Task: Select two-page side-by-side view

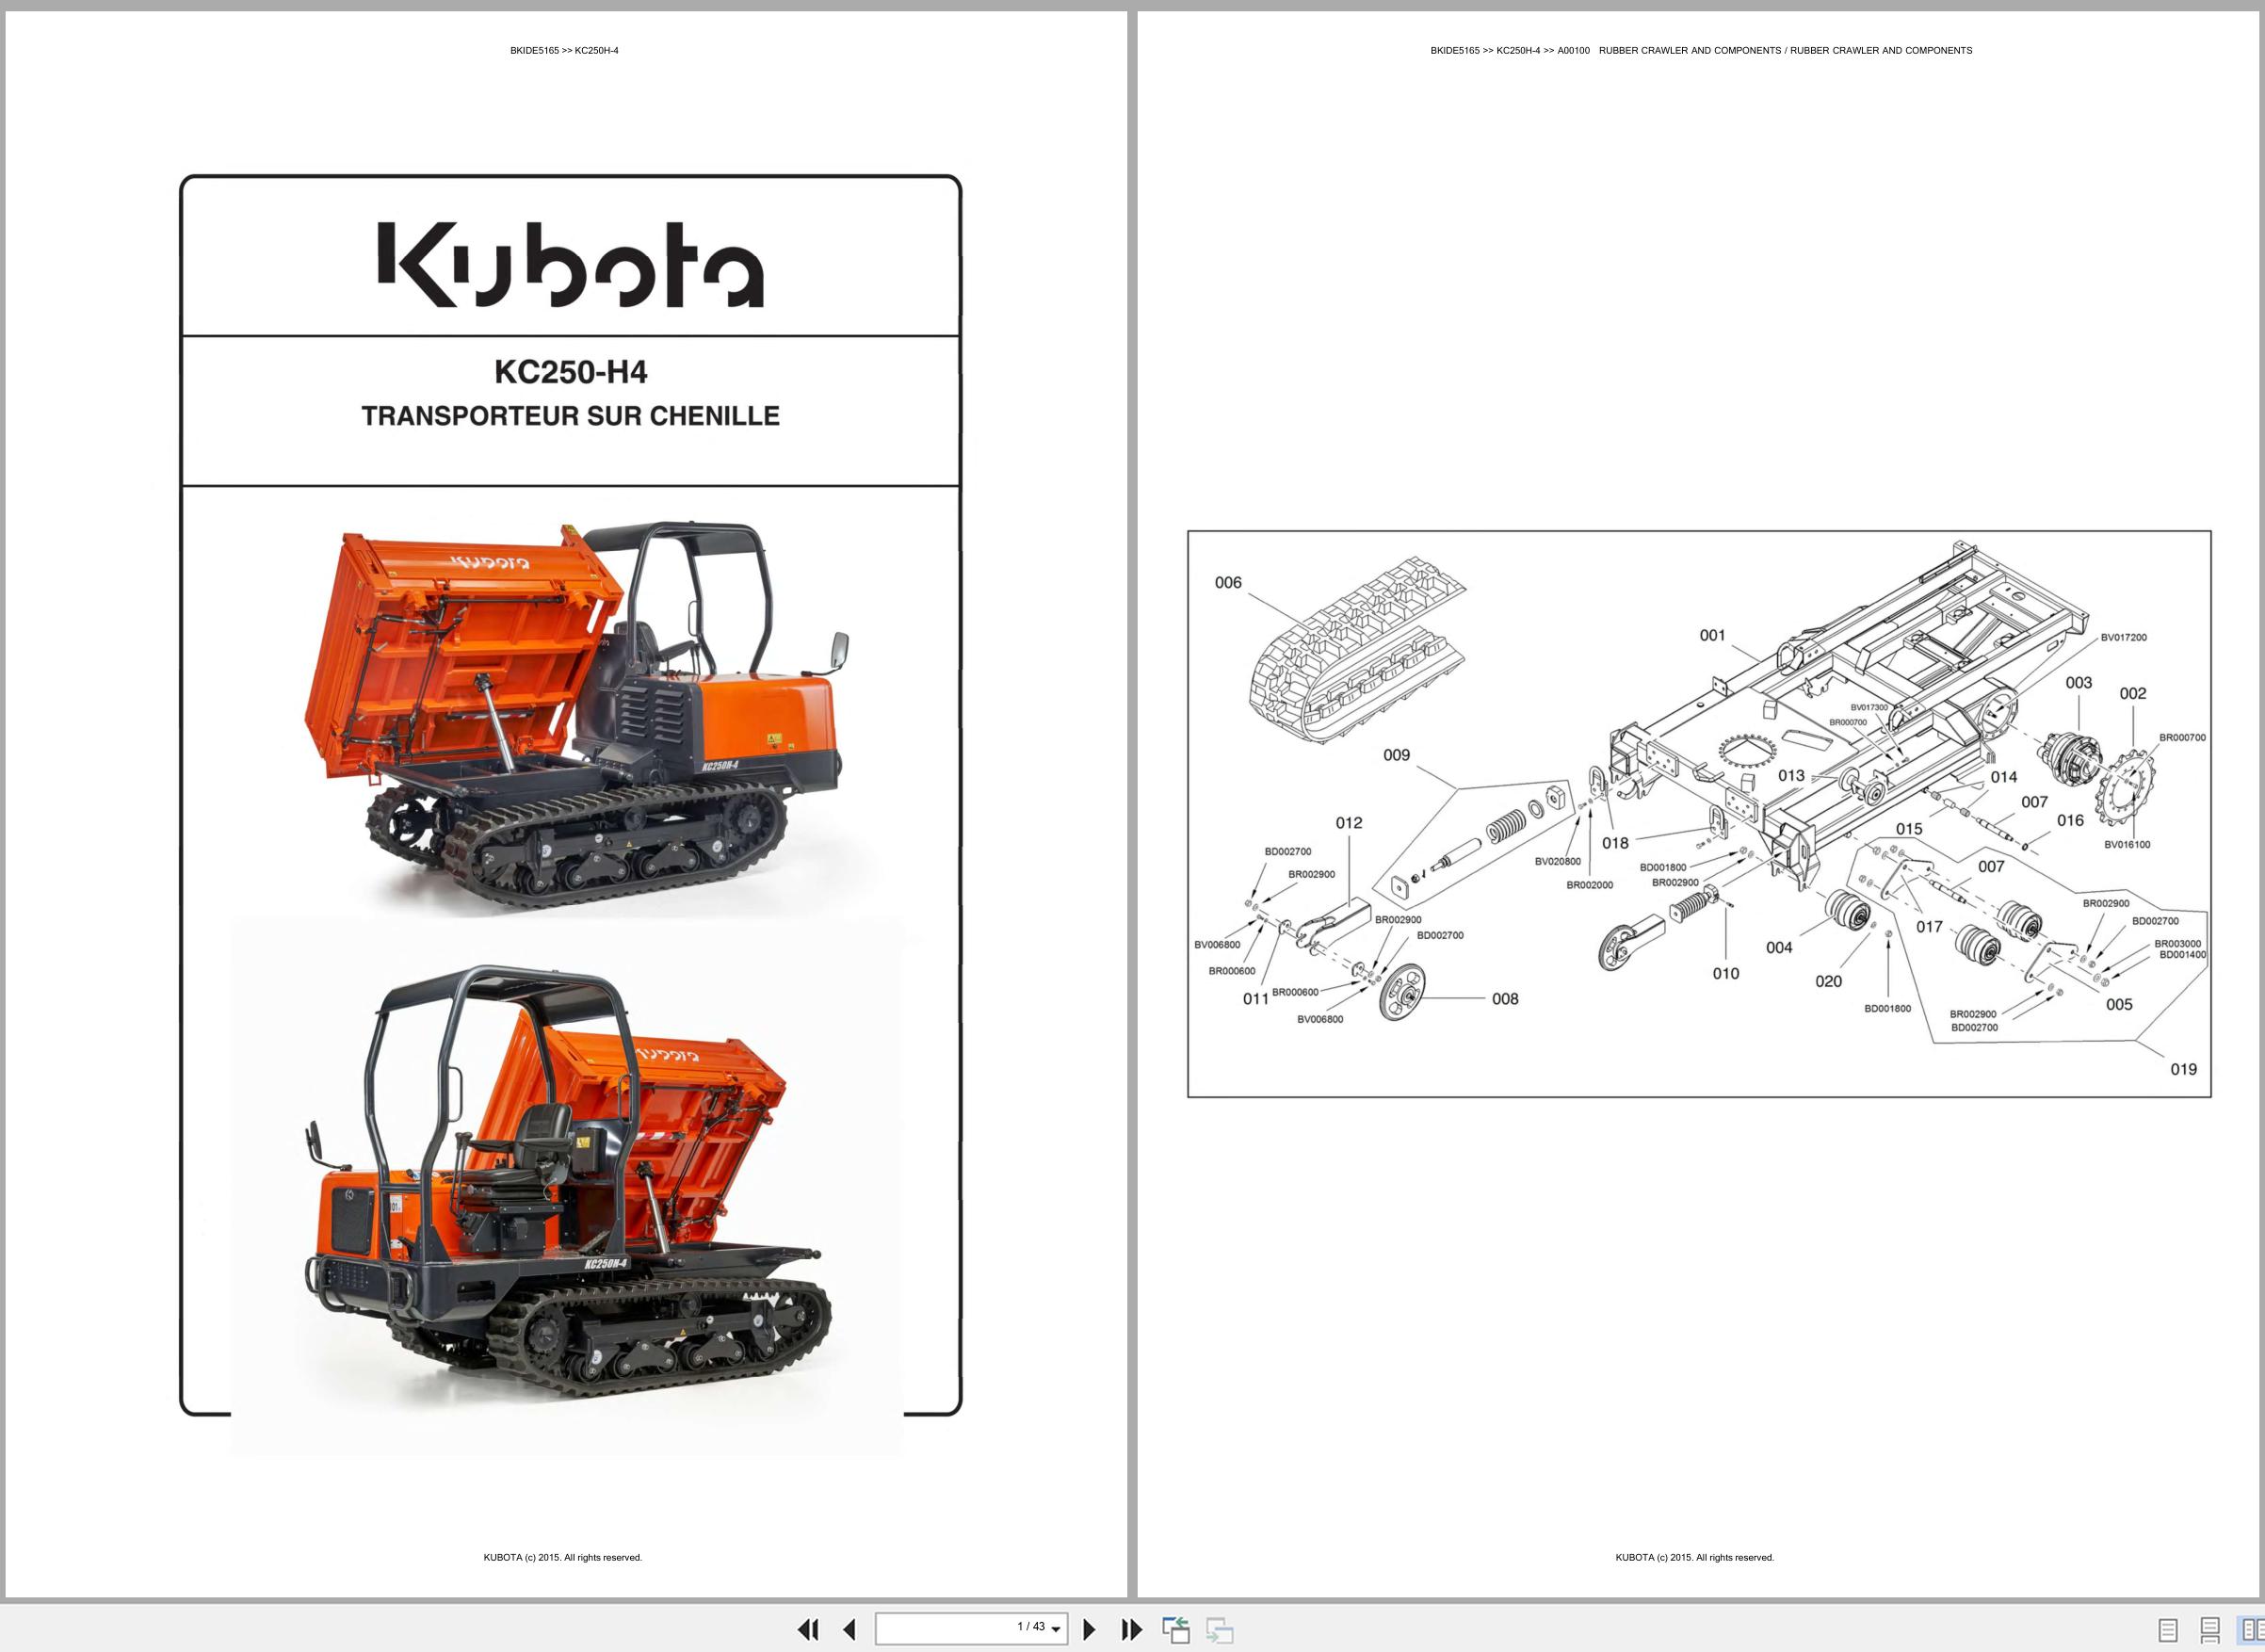Action: point(2252,1630)
